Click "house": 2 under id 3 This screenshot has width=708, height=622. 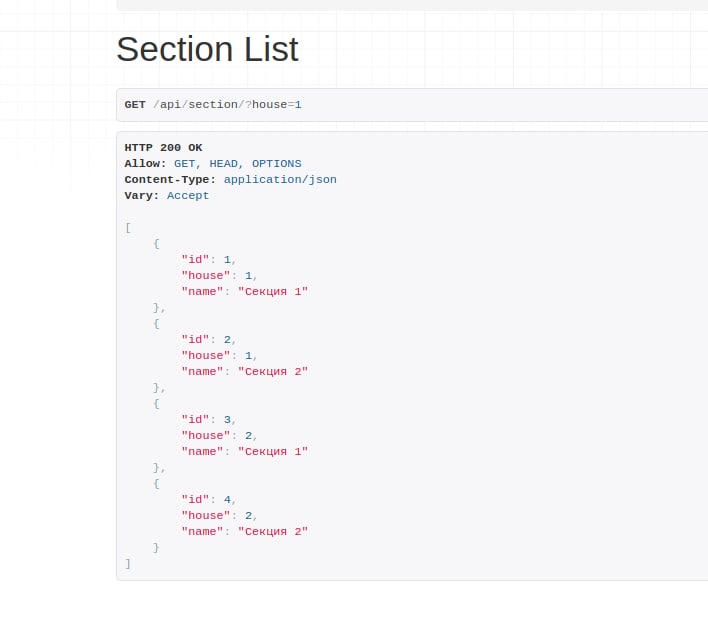coord(217,436)
